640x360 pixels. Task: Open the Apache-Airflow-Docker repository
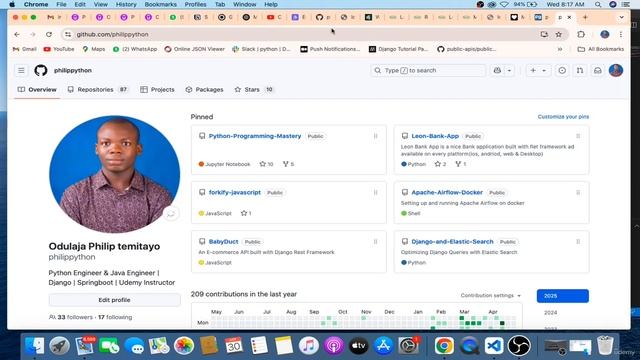(447, 192)
